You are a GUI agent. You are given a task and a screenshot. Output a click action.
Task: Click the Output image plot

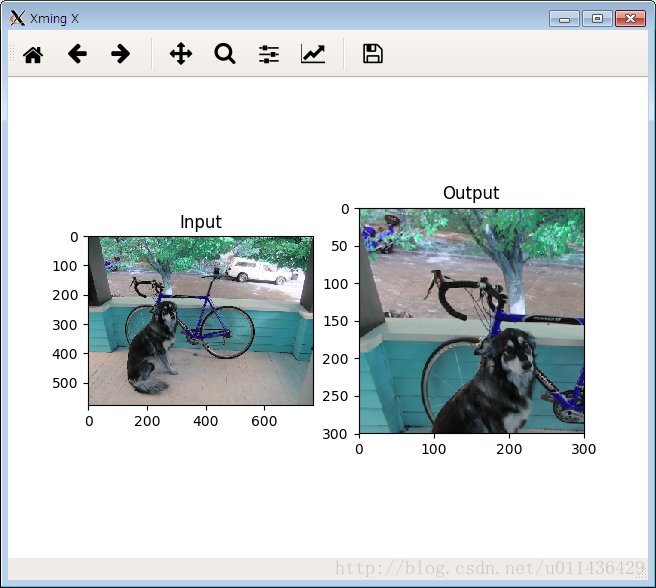click(472, 321)
